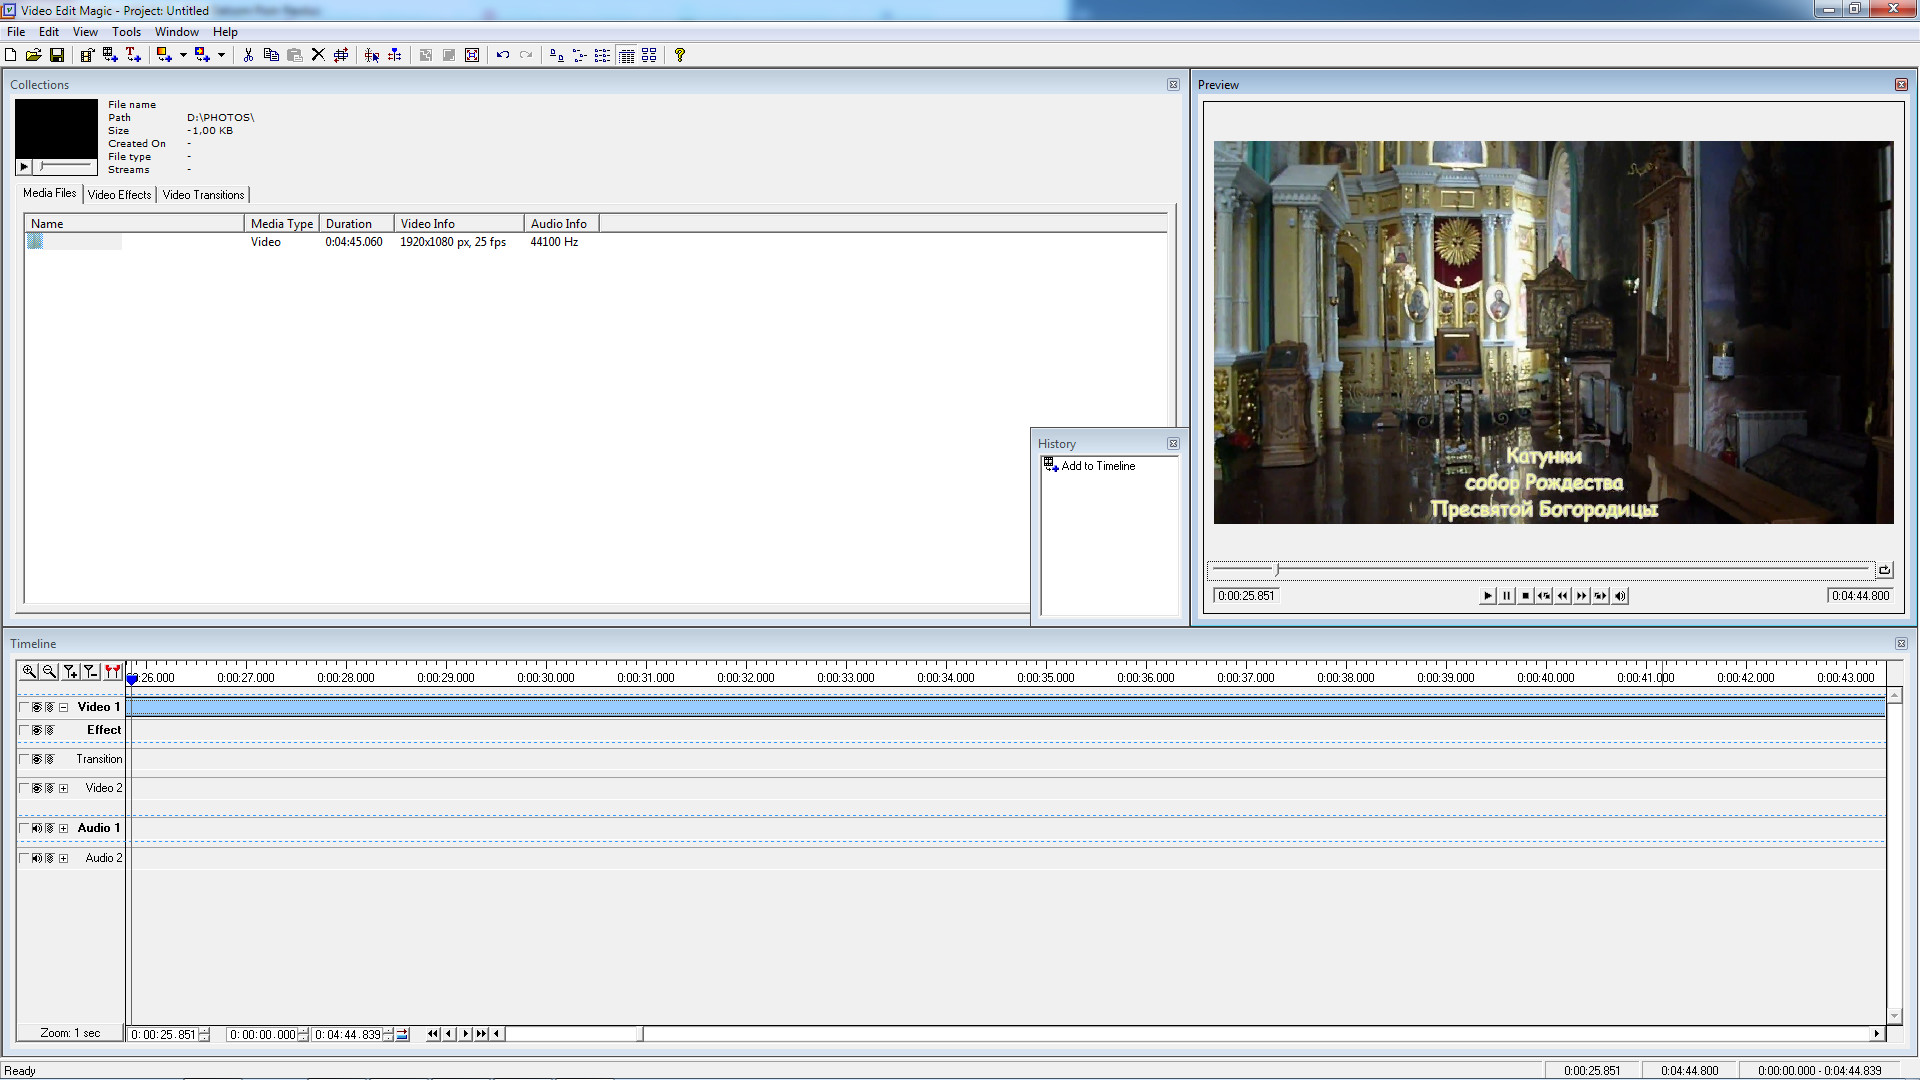Image resolution: width=1920 pixels, height=1080 pixels.
Task: Click the Preview seek slider track
Action: [x=1540, y=569]
